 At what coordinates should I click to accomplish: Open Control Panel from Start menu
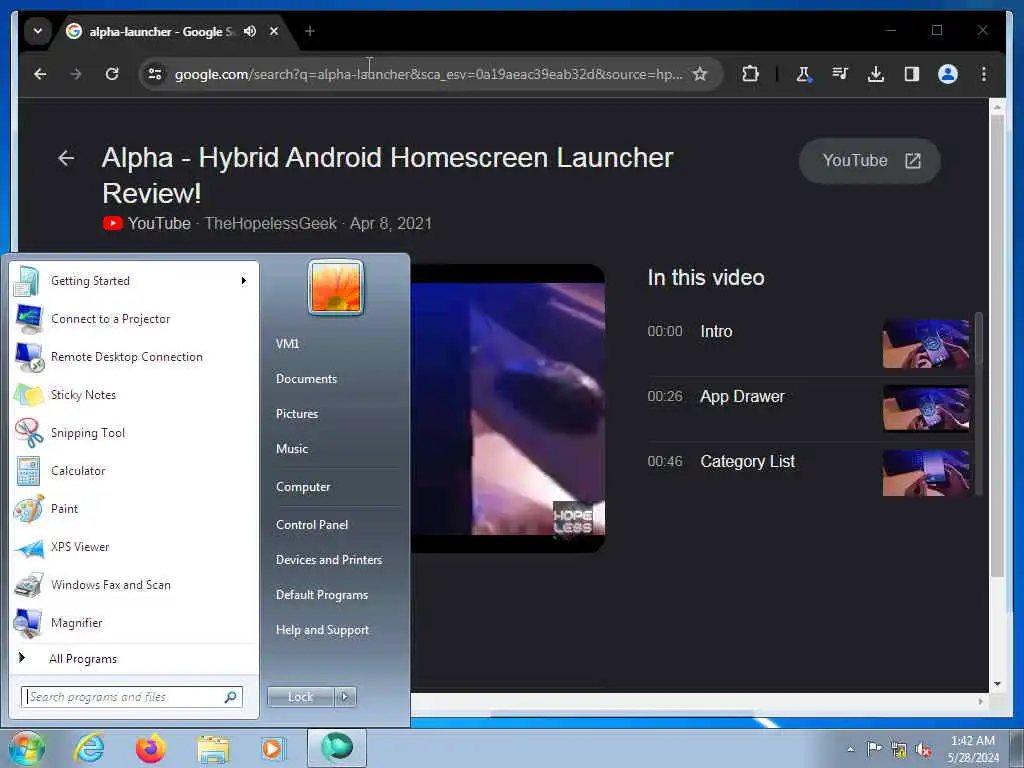(x=312, y=524)
